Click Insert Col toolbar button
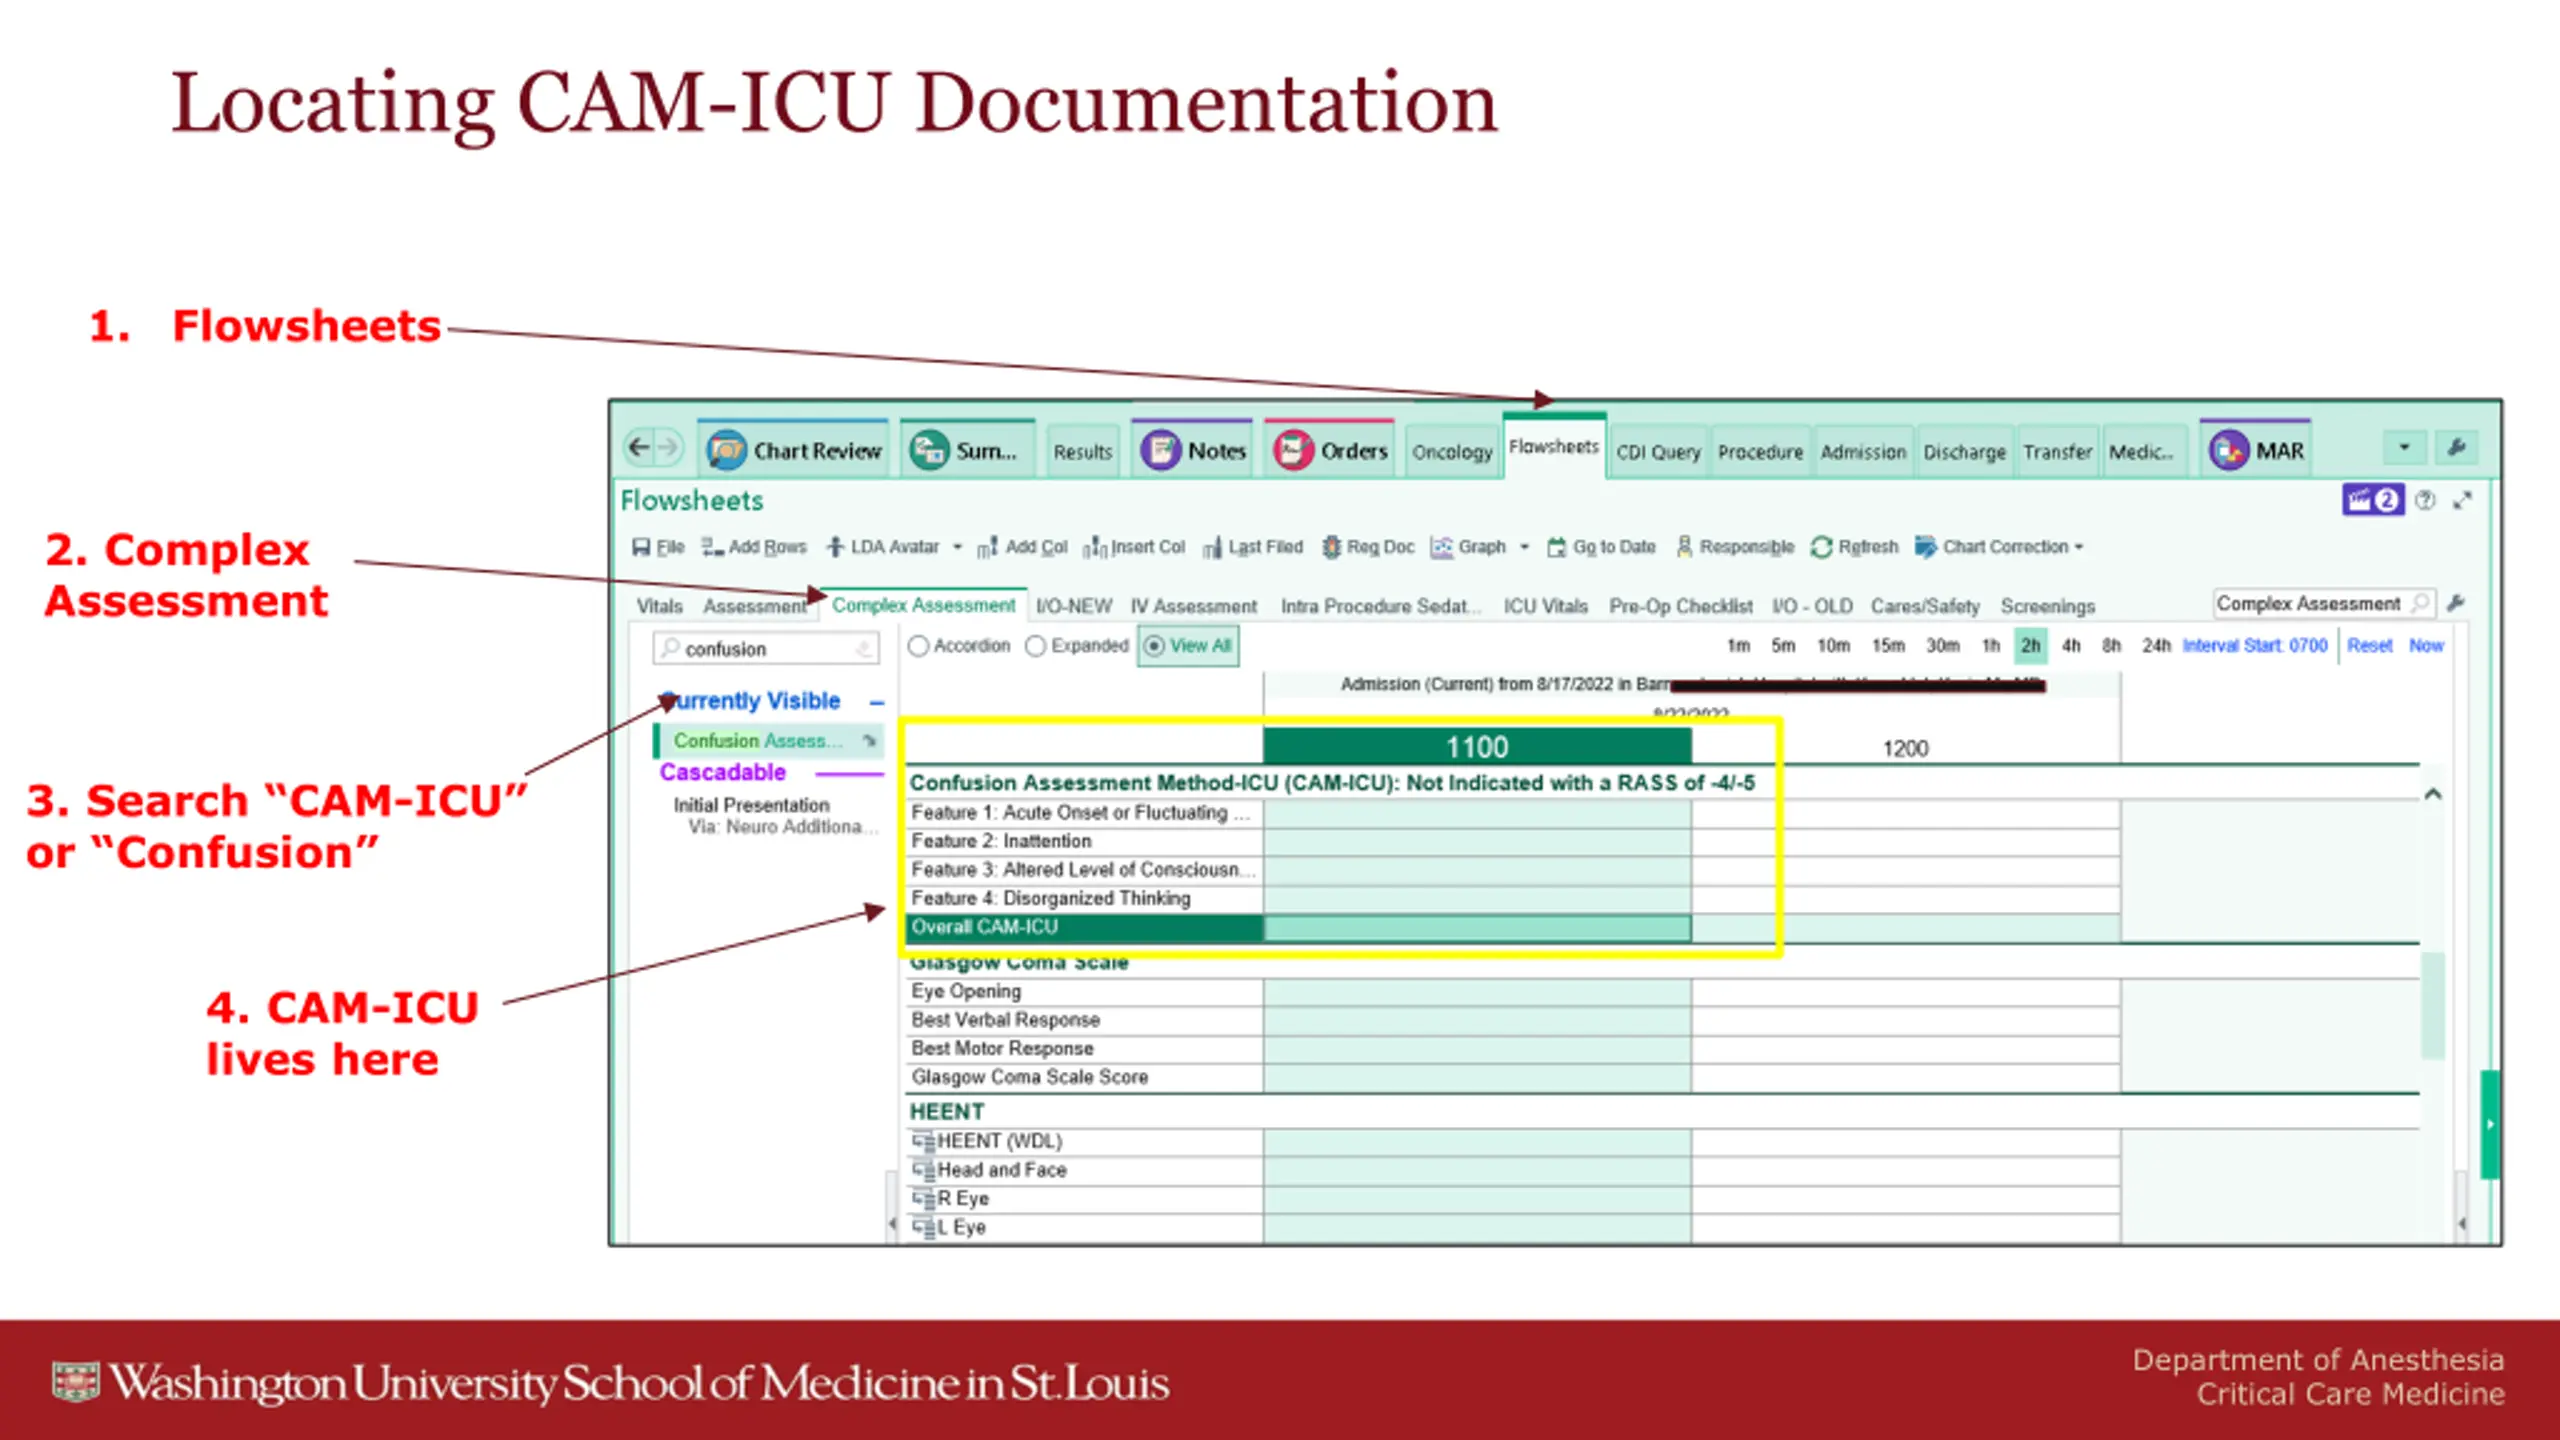This screenshot has width=2560, height=1440. click(1134, 547)
